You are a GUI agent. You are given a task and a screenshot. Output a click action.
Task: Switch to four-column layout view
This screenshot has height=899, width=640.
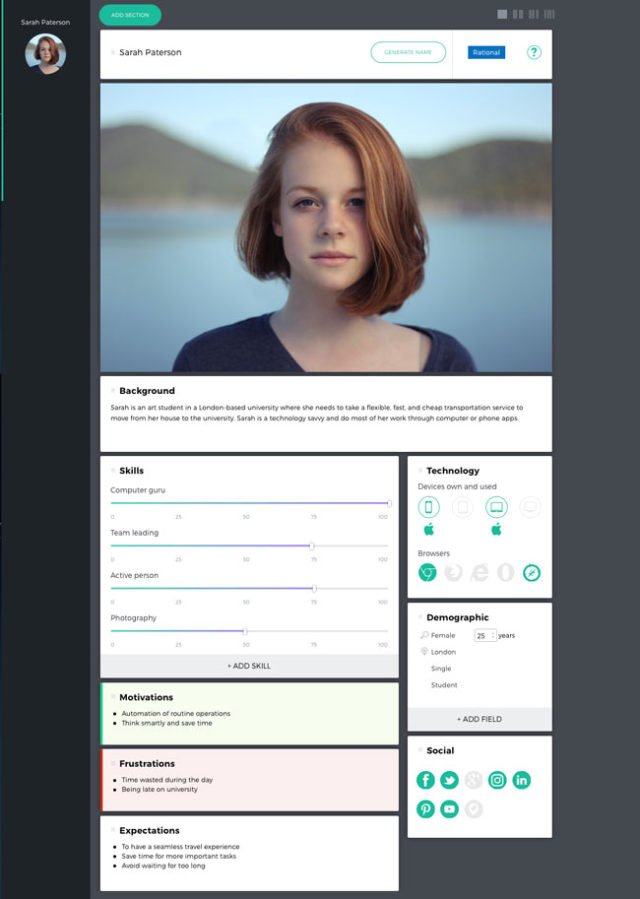click(x=549, y=14)
